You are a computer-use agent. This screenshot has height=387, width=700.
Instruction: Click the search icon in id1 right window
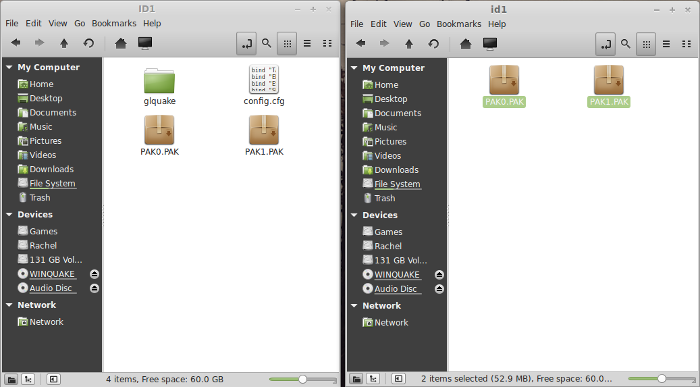pos(625,44)
